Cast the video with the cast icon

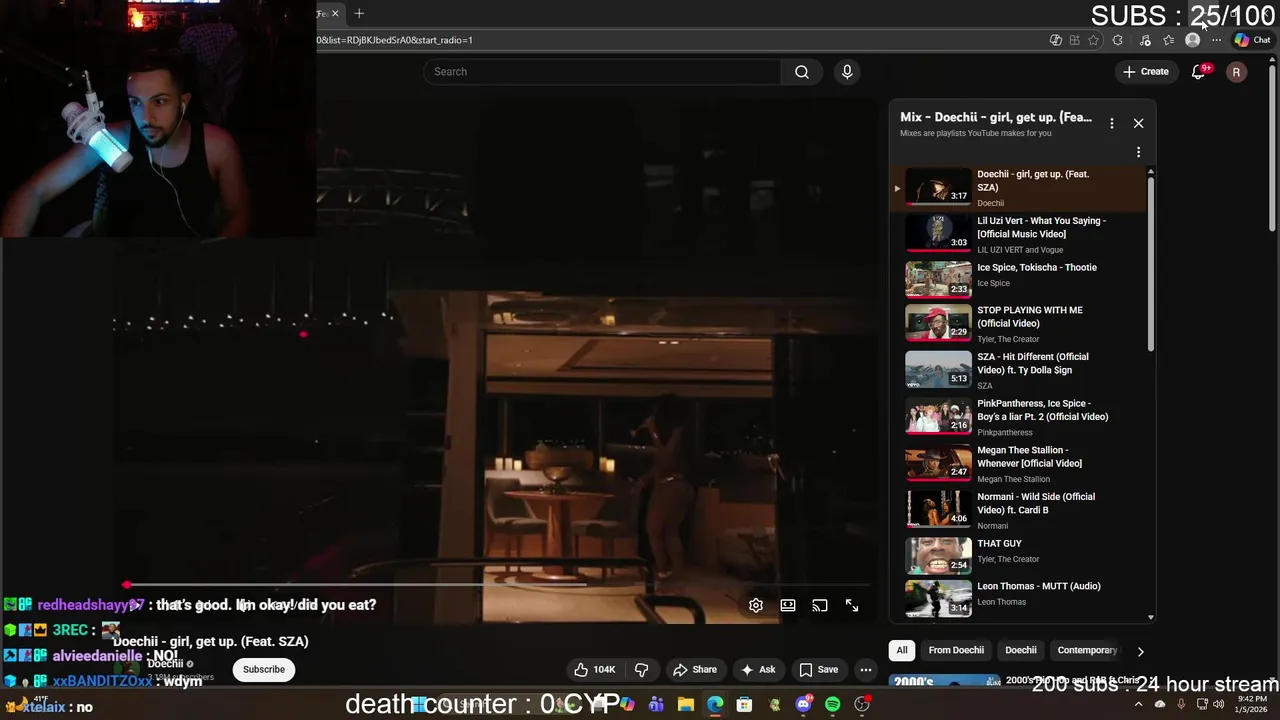point(820,605)
